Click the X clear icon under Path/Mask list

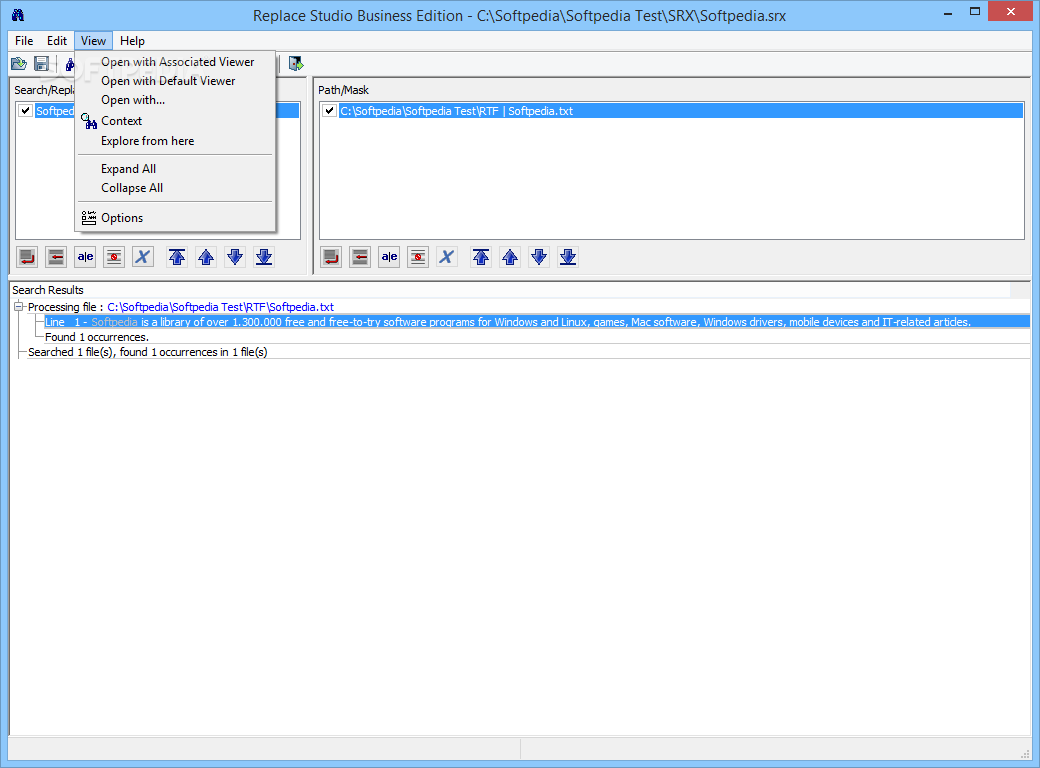tap(447, 257)
